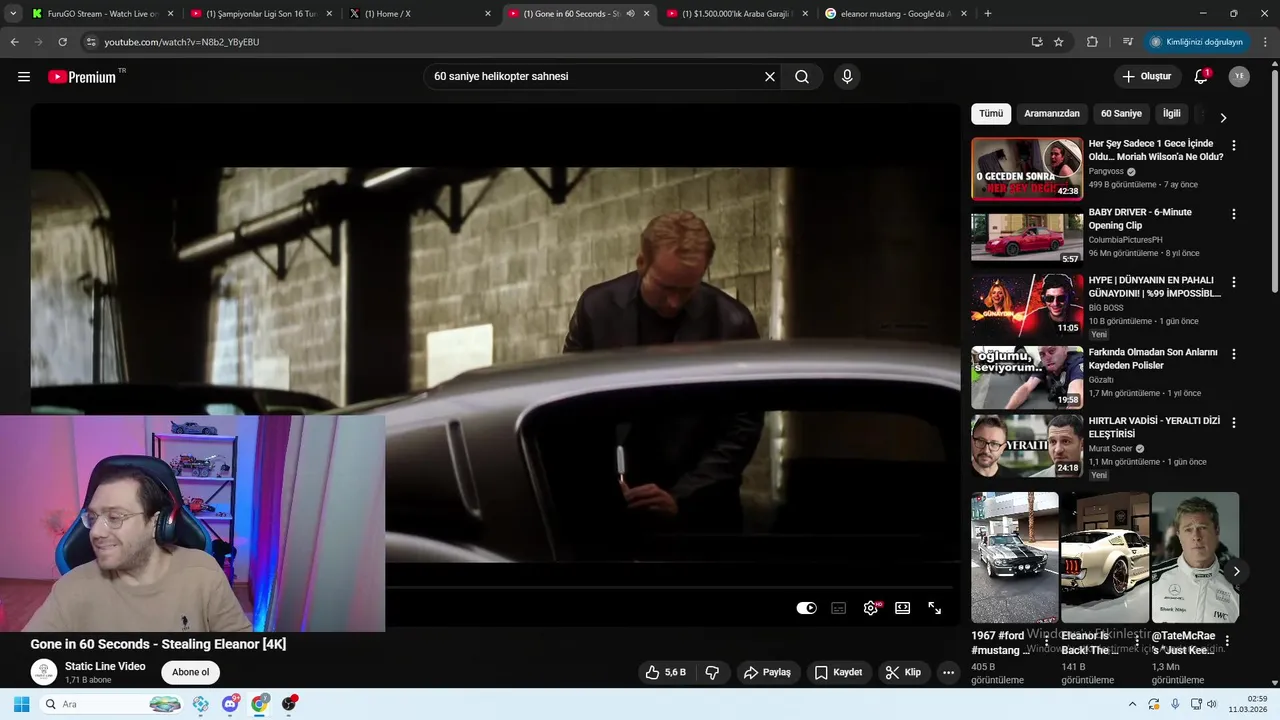The height and width of the screenshot is (720, 1280).
Task: Open the 1967 Ford Mustang short thumbnail
Action: click(x=1014, y=558)
